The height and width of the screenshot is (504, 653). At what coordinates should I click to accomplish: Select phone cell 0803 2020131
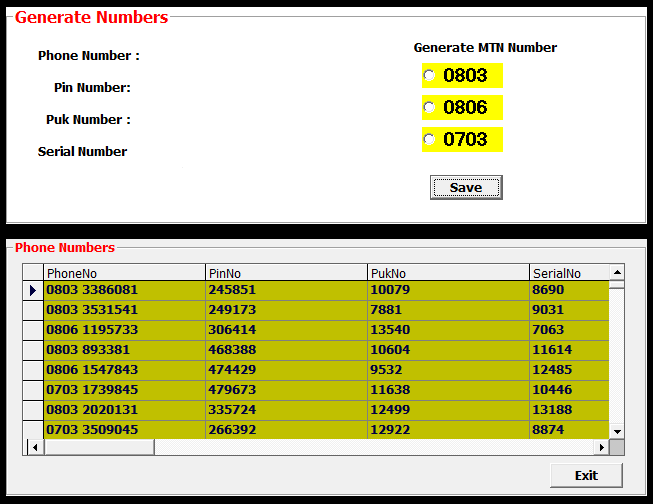click(125, 410)
